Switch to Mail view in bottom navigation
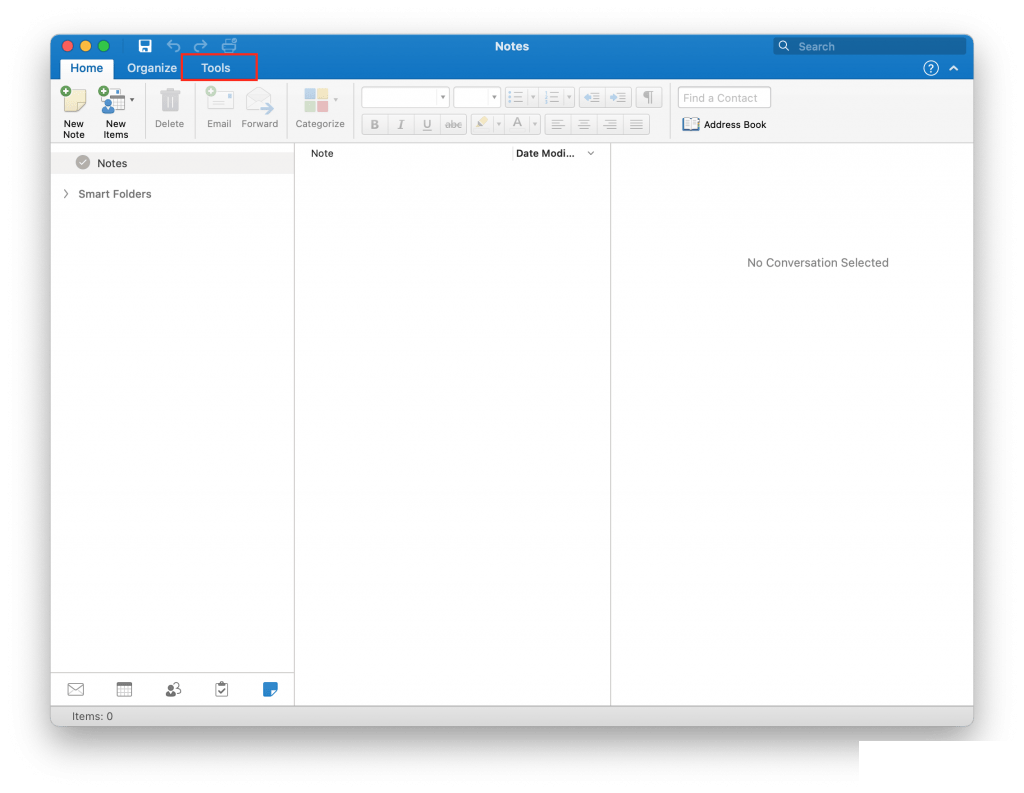Image resolution: width=1024 pixels, height=793 pixels. click(75, 689)
